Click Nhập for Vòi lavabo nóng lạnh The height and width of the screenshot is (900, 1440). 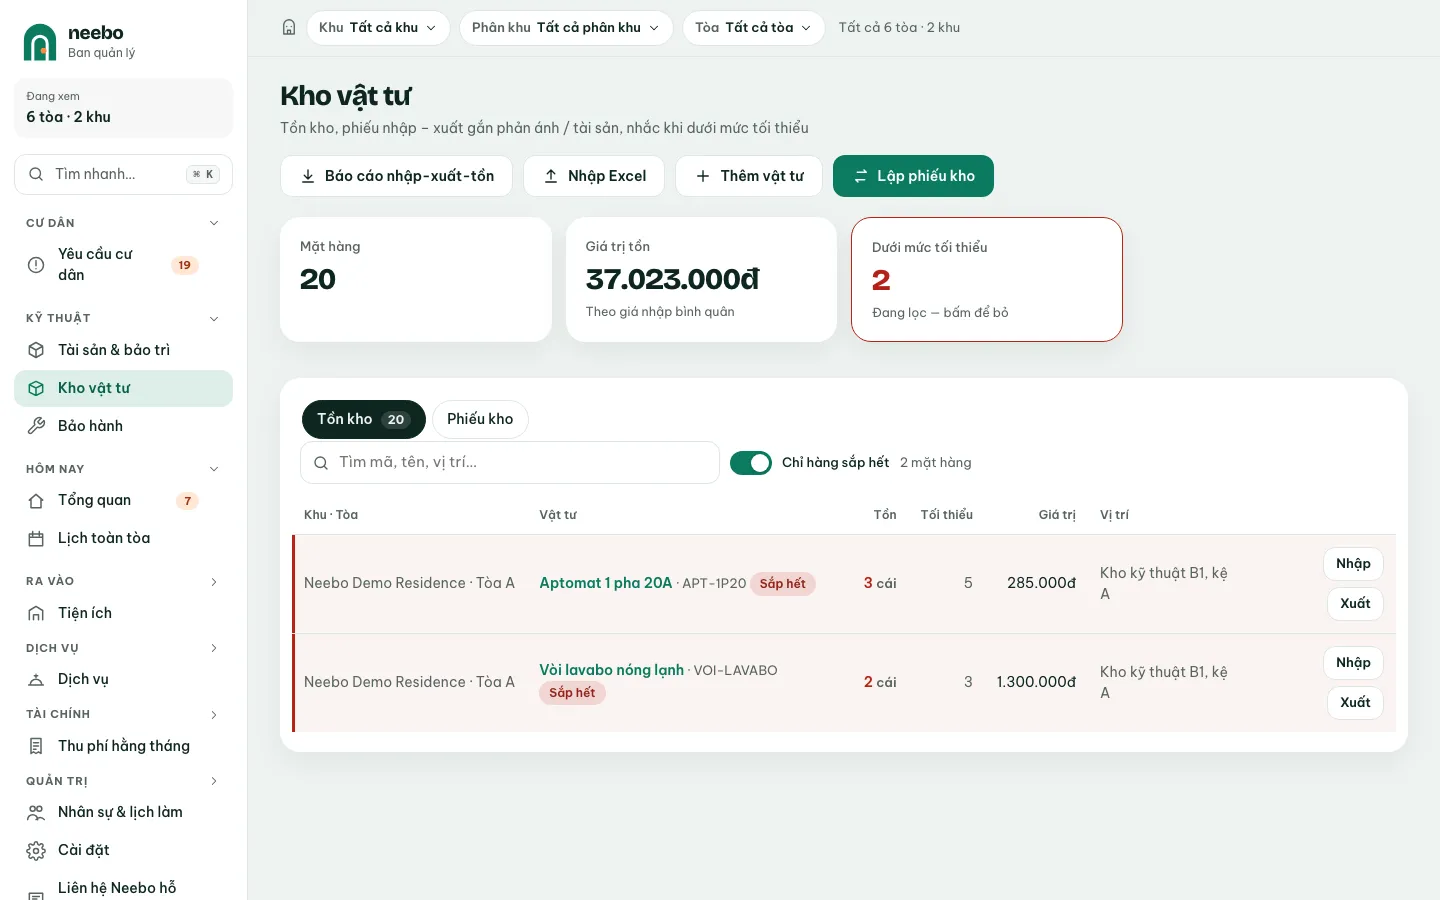pyautogui.click(x=1353, y=663)
